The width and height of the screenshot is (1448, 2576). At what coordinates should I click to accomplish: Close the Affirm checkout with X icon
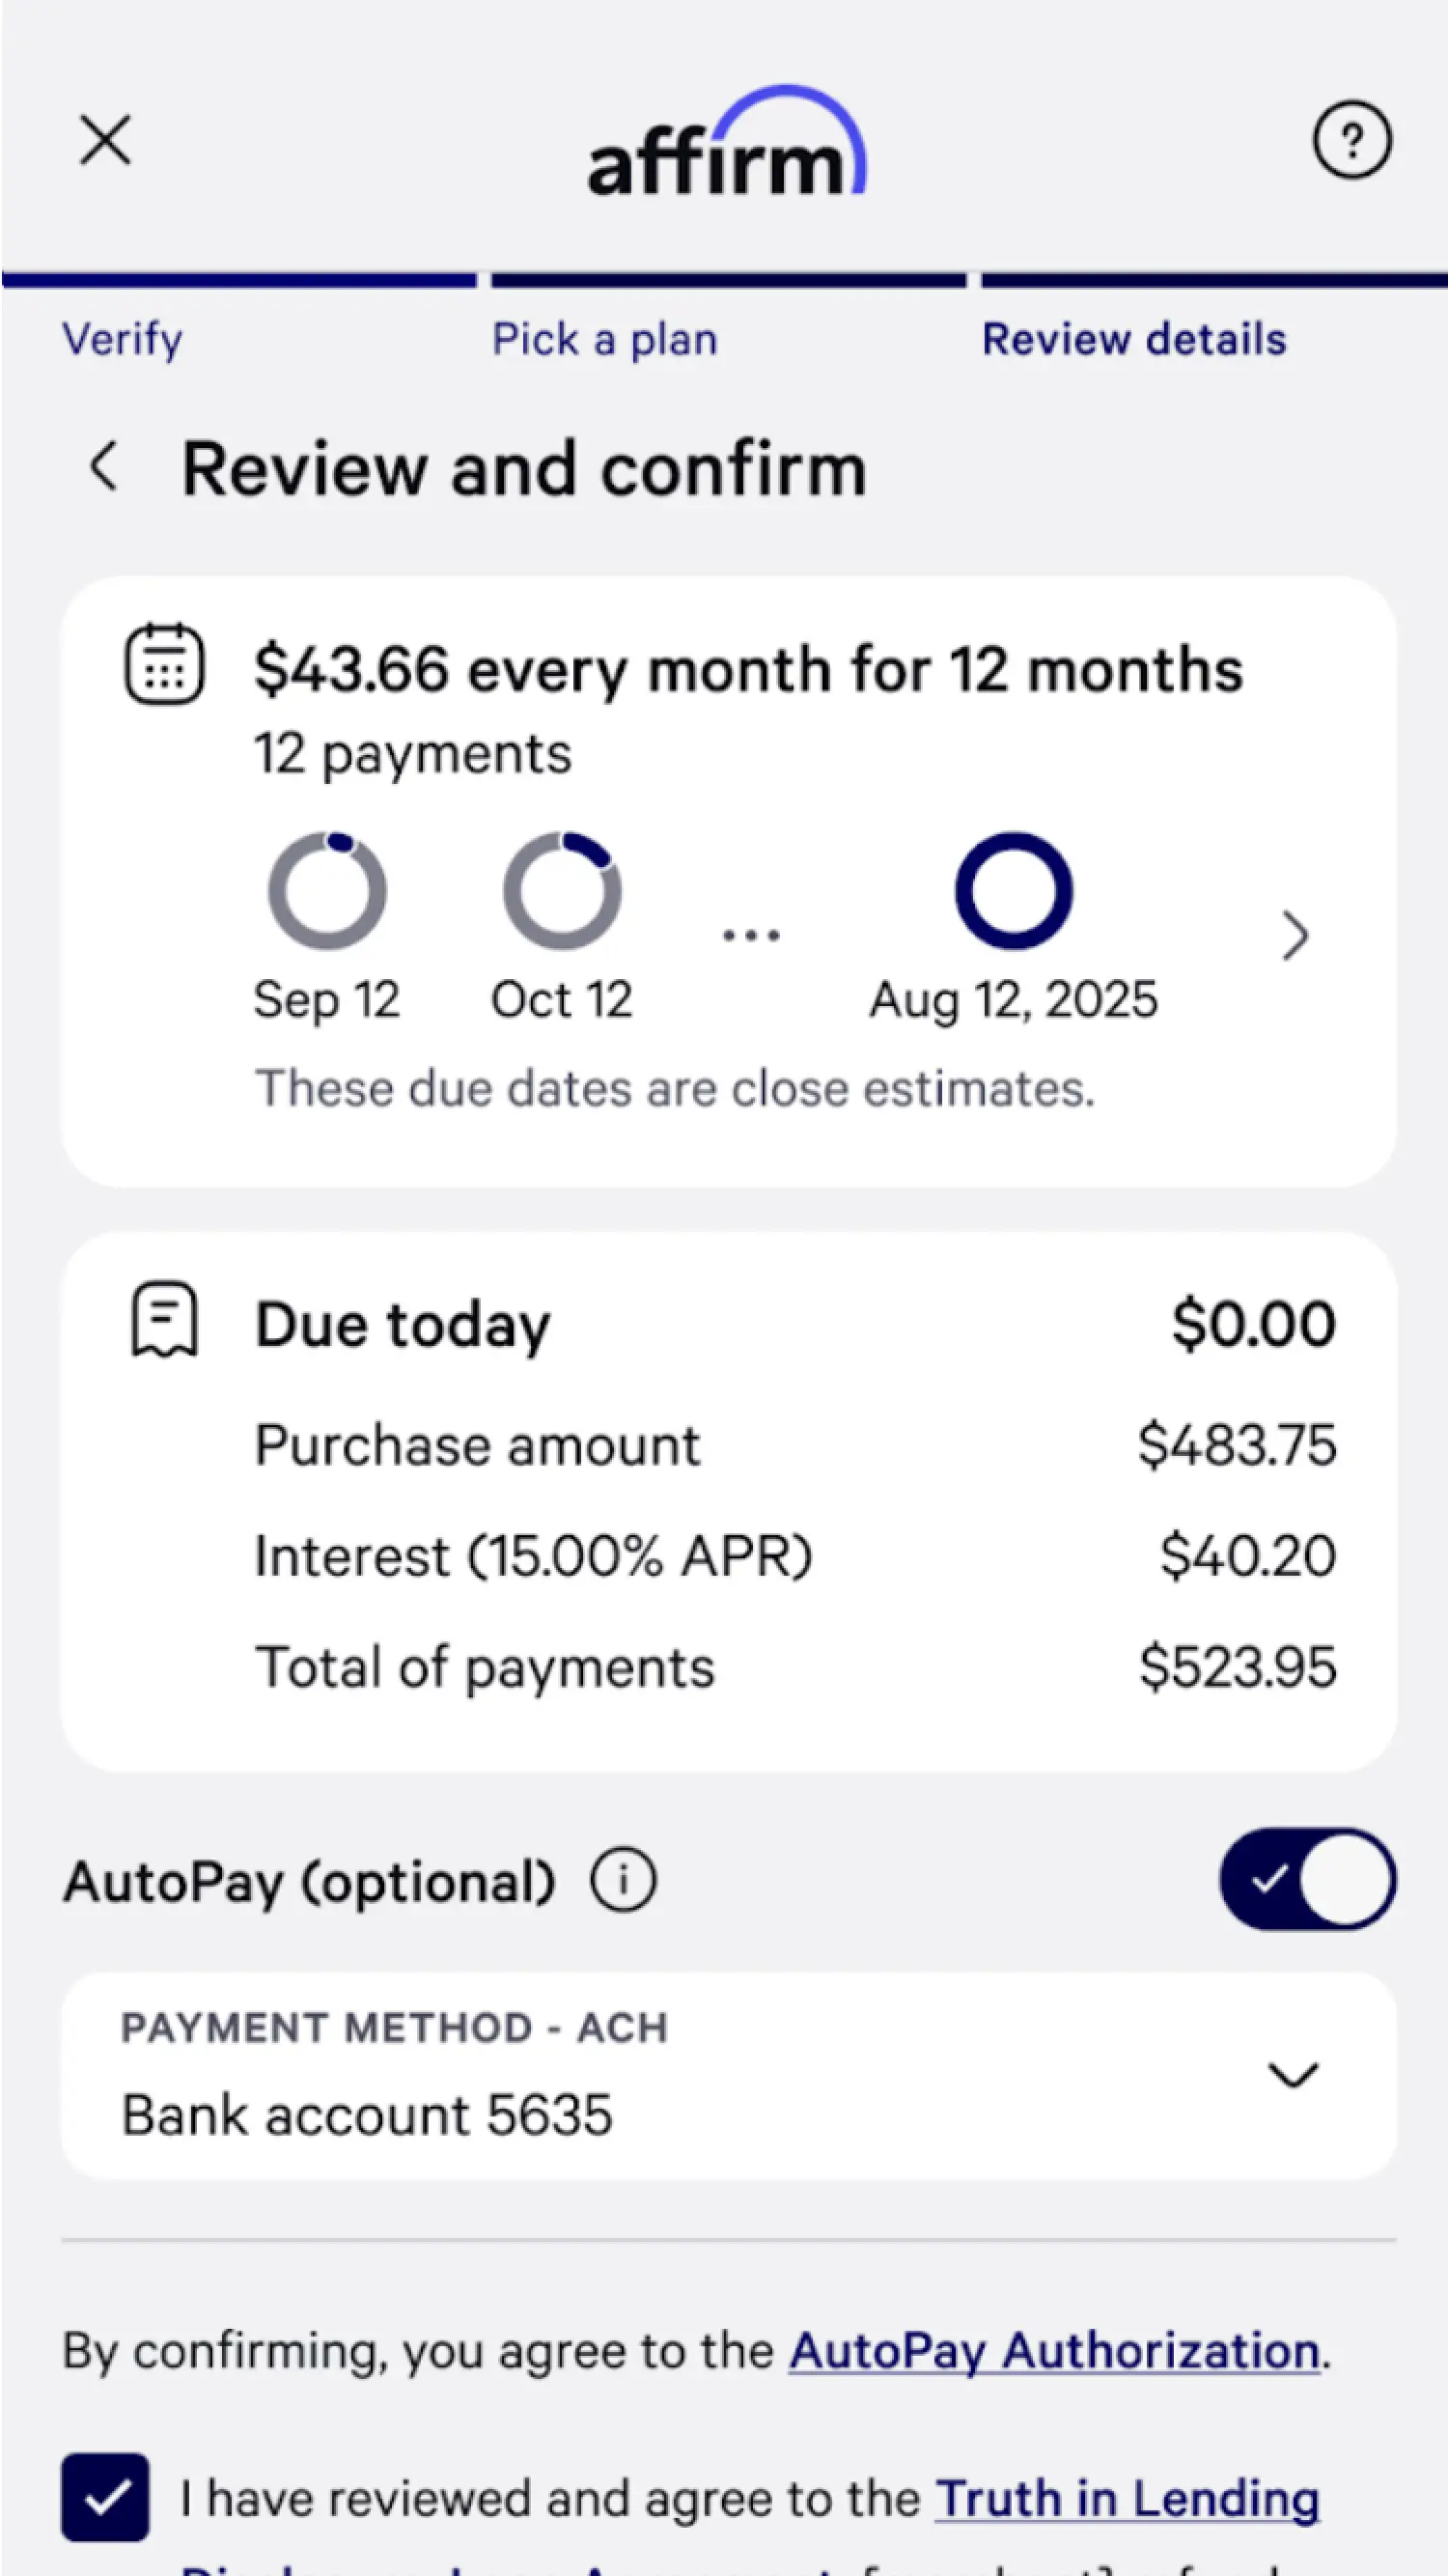pos(105,140)
